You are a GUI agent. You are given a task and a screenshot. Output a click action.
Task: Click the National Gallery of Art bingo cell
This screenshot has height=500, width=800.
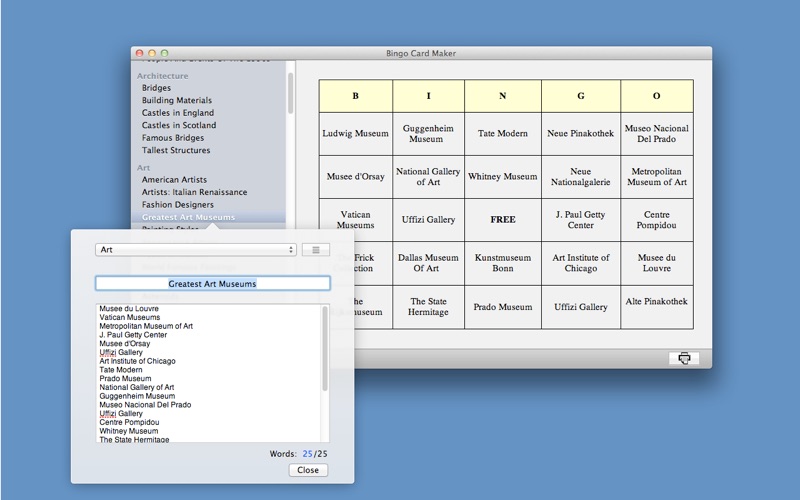tap(429, 177)
